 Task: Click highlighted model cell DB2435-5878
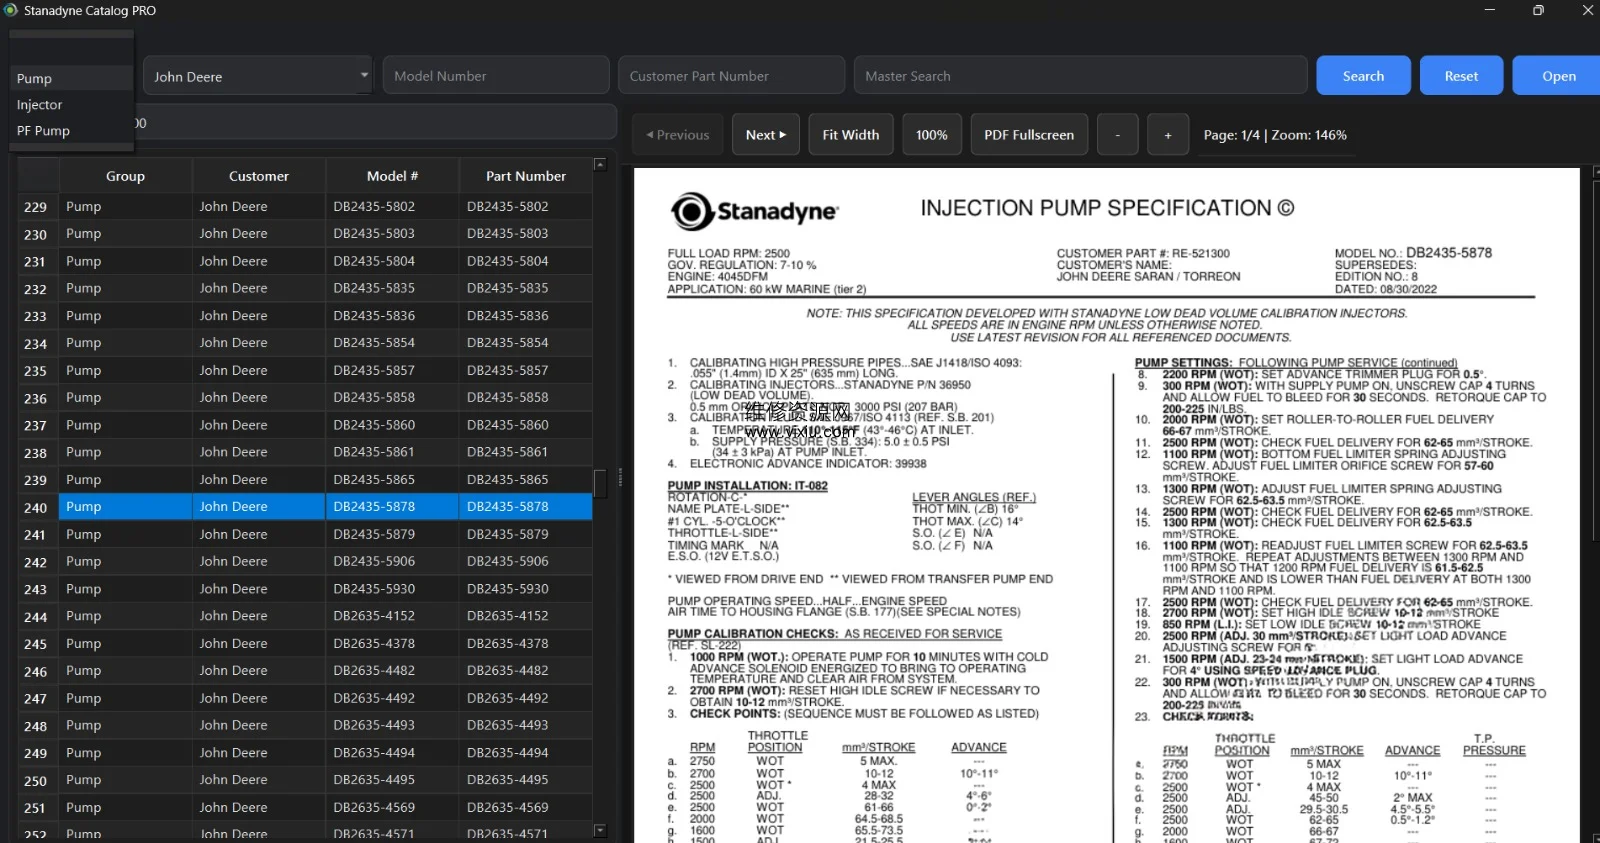point(392,507)
